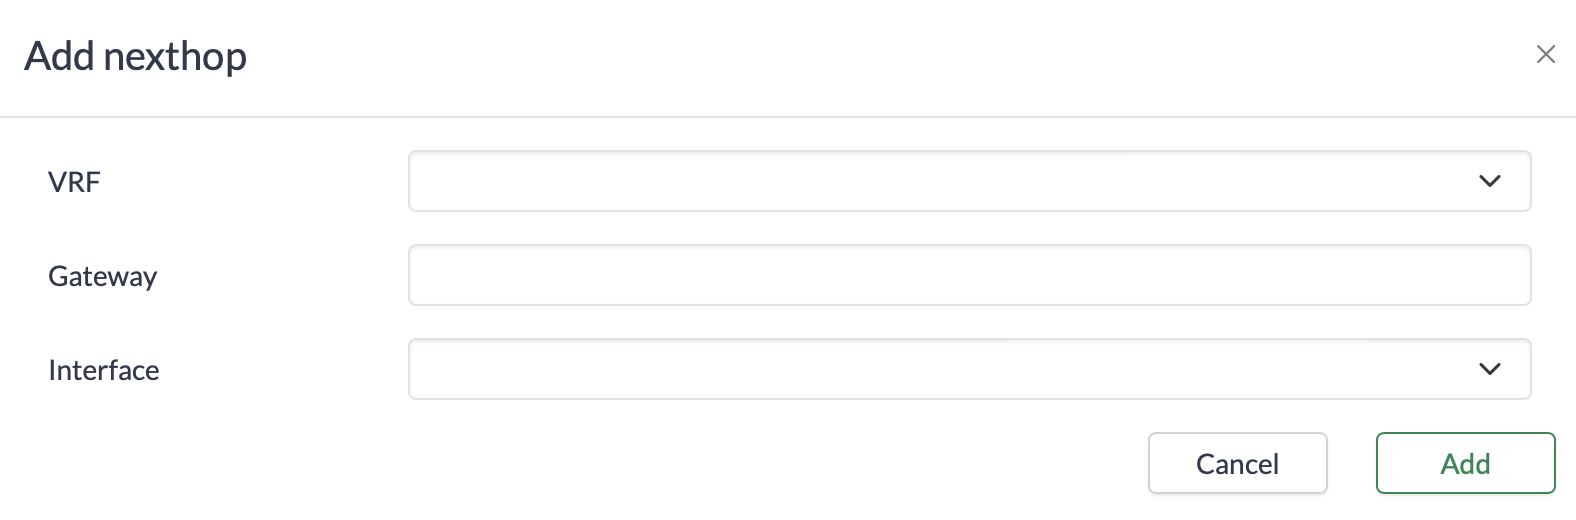Discard the nexthop by clicking Cancel
The image size is (1576, 520).
click(x=1237, y=463)
